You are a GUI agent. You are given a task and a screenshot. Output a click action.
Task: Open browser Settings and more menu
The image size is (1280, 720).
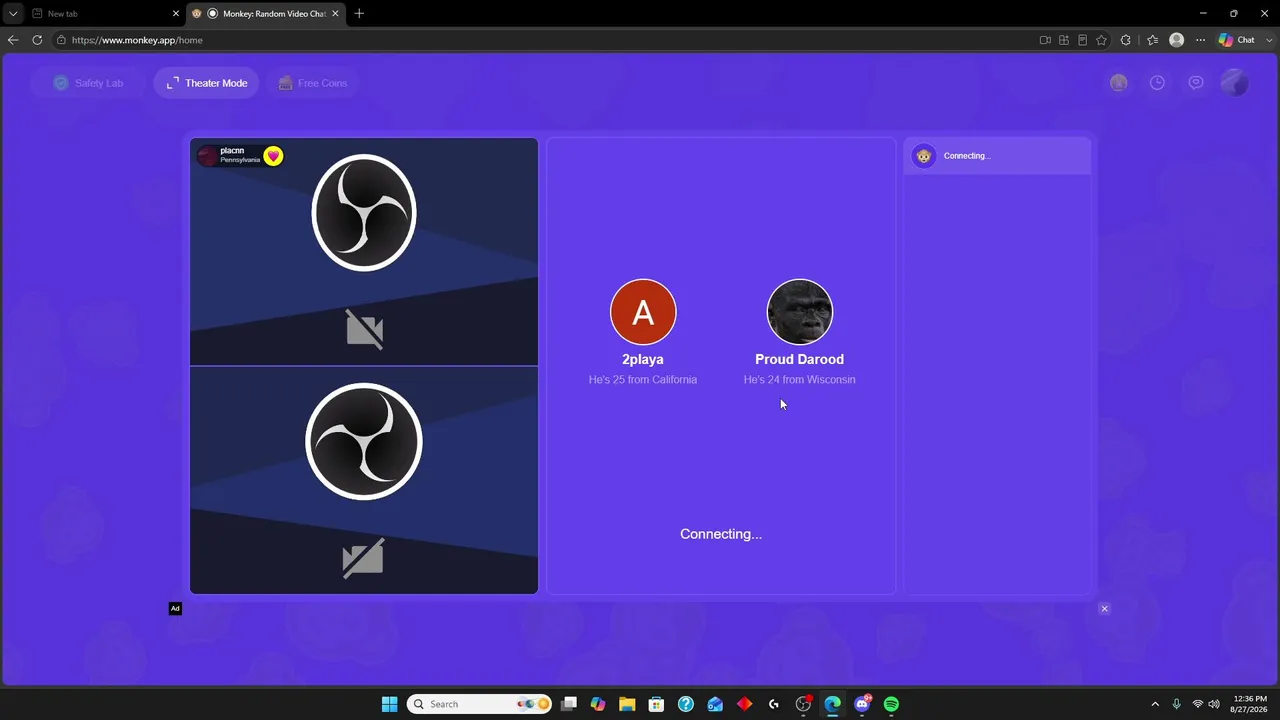pyautogui.click(x=1201, y=40)
